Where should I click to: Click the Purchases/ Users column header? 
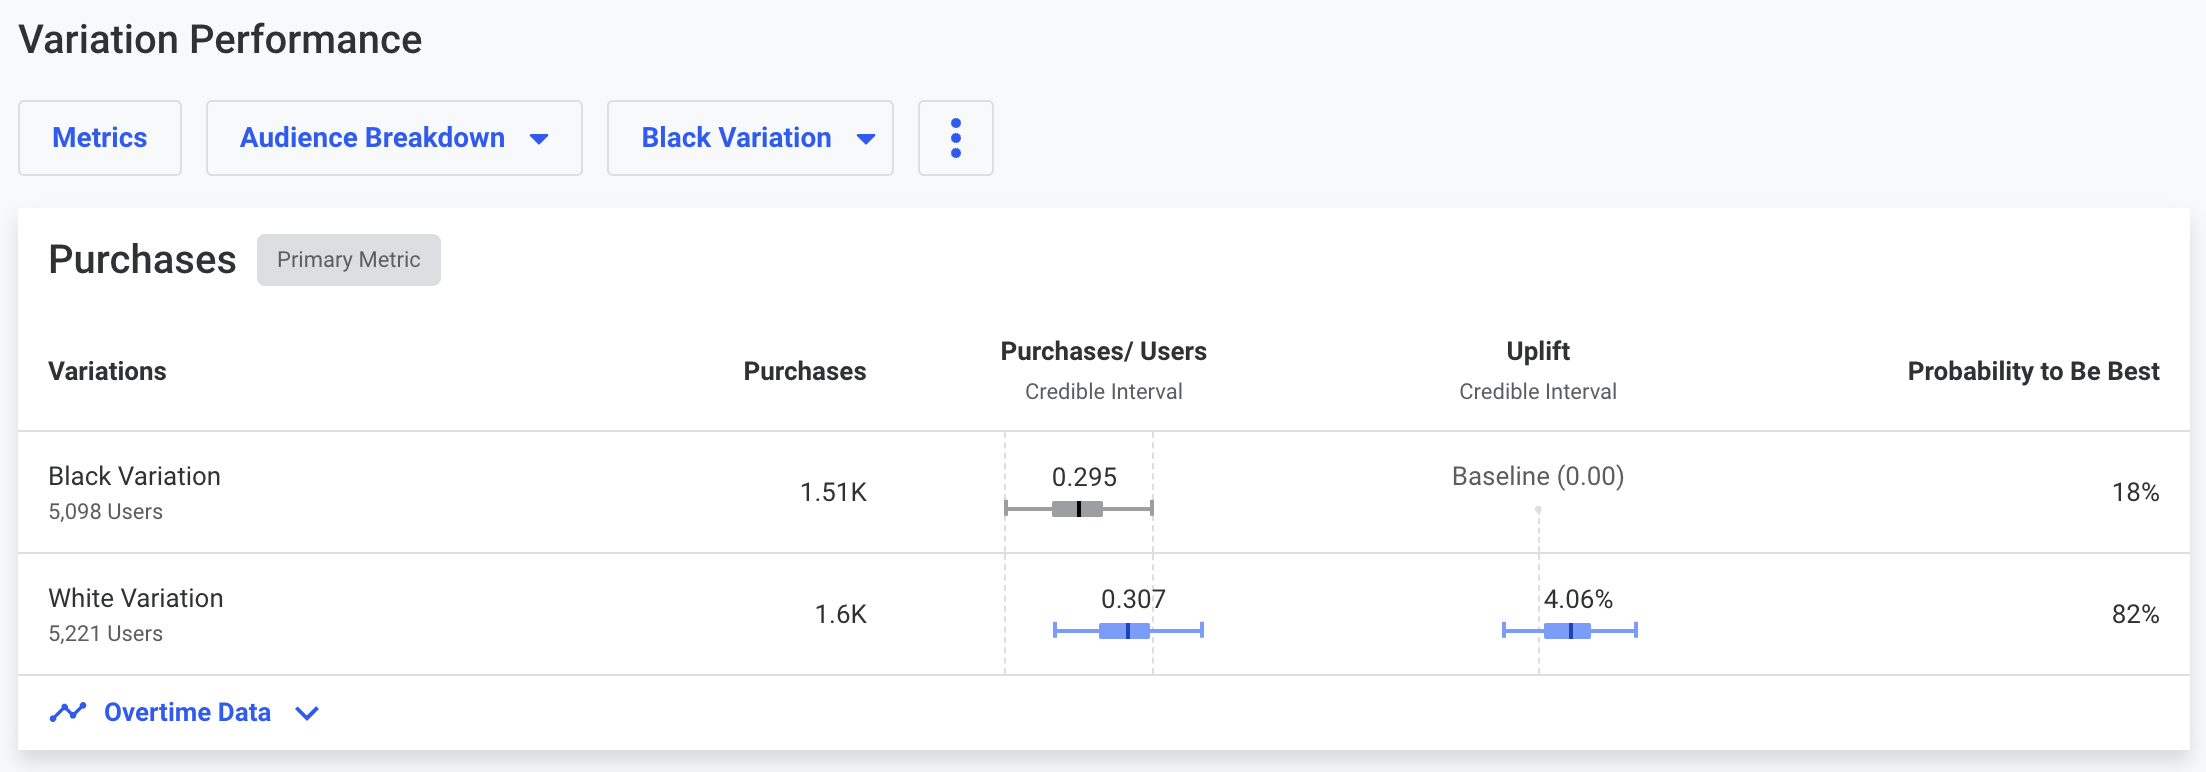coord(1103,351)
